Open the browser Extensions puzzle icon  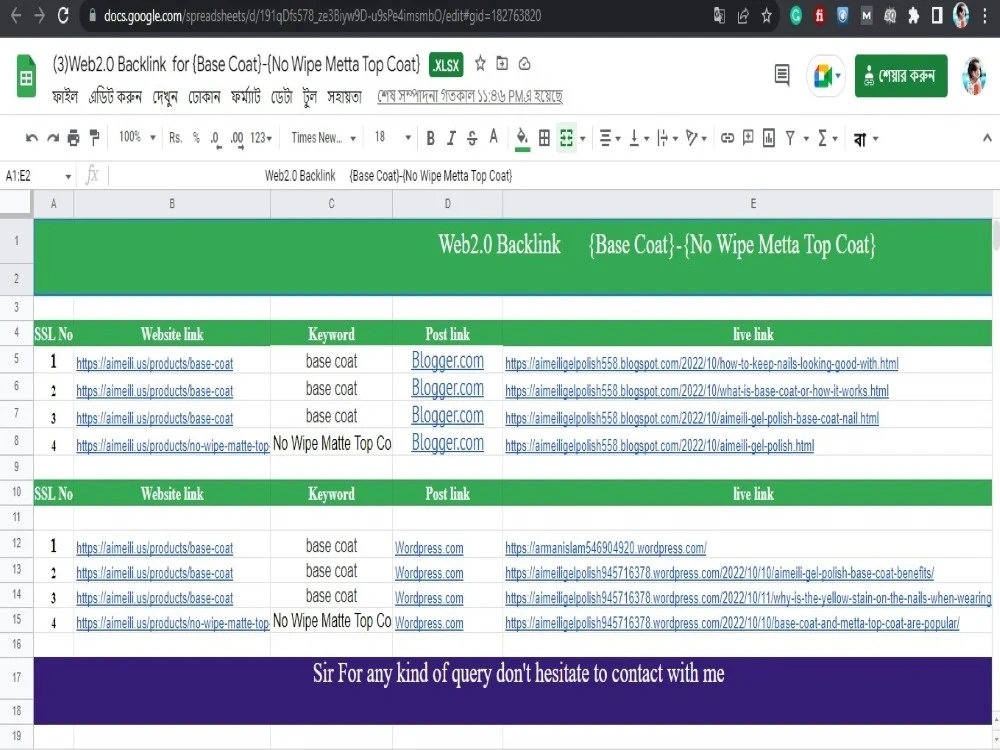coord(913,16)
